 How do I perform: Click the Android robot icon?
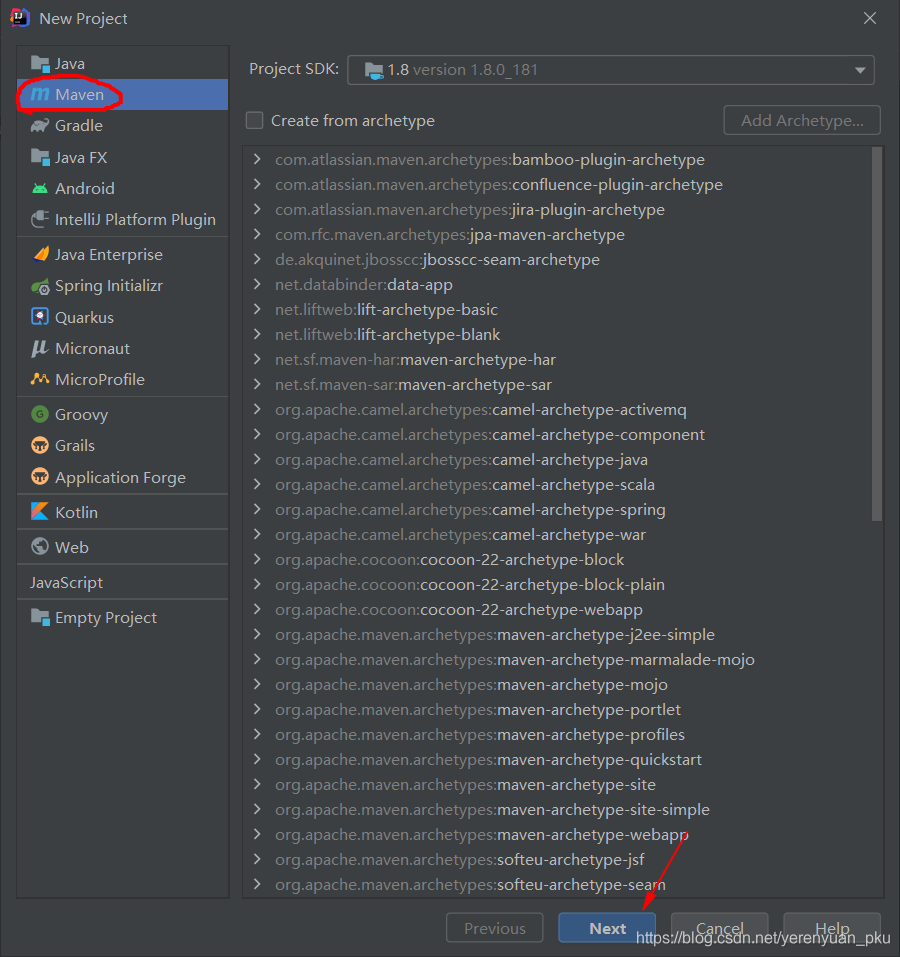[40, 189]
